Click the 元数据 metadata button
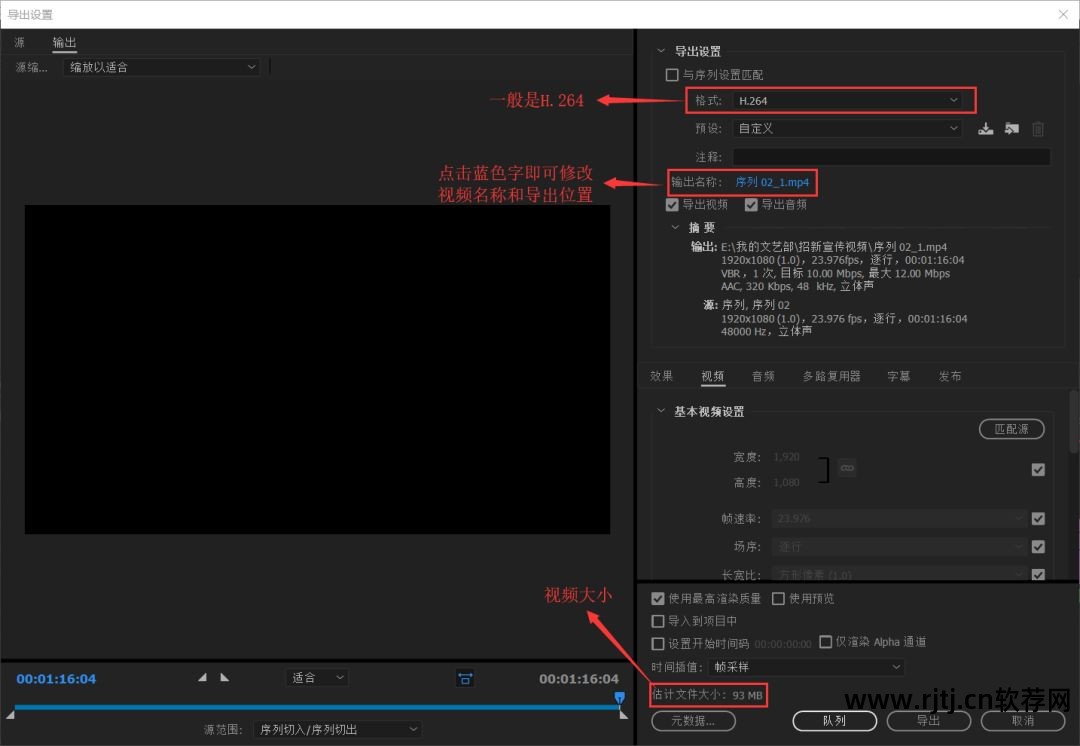Viewport: 1080px width, 746px height. [694, 721]
